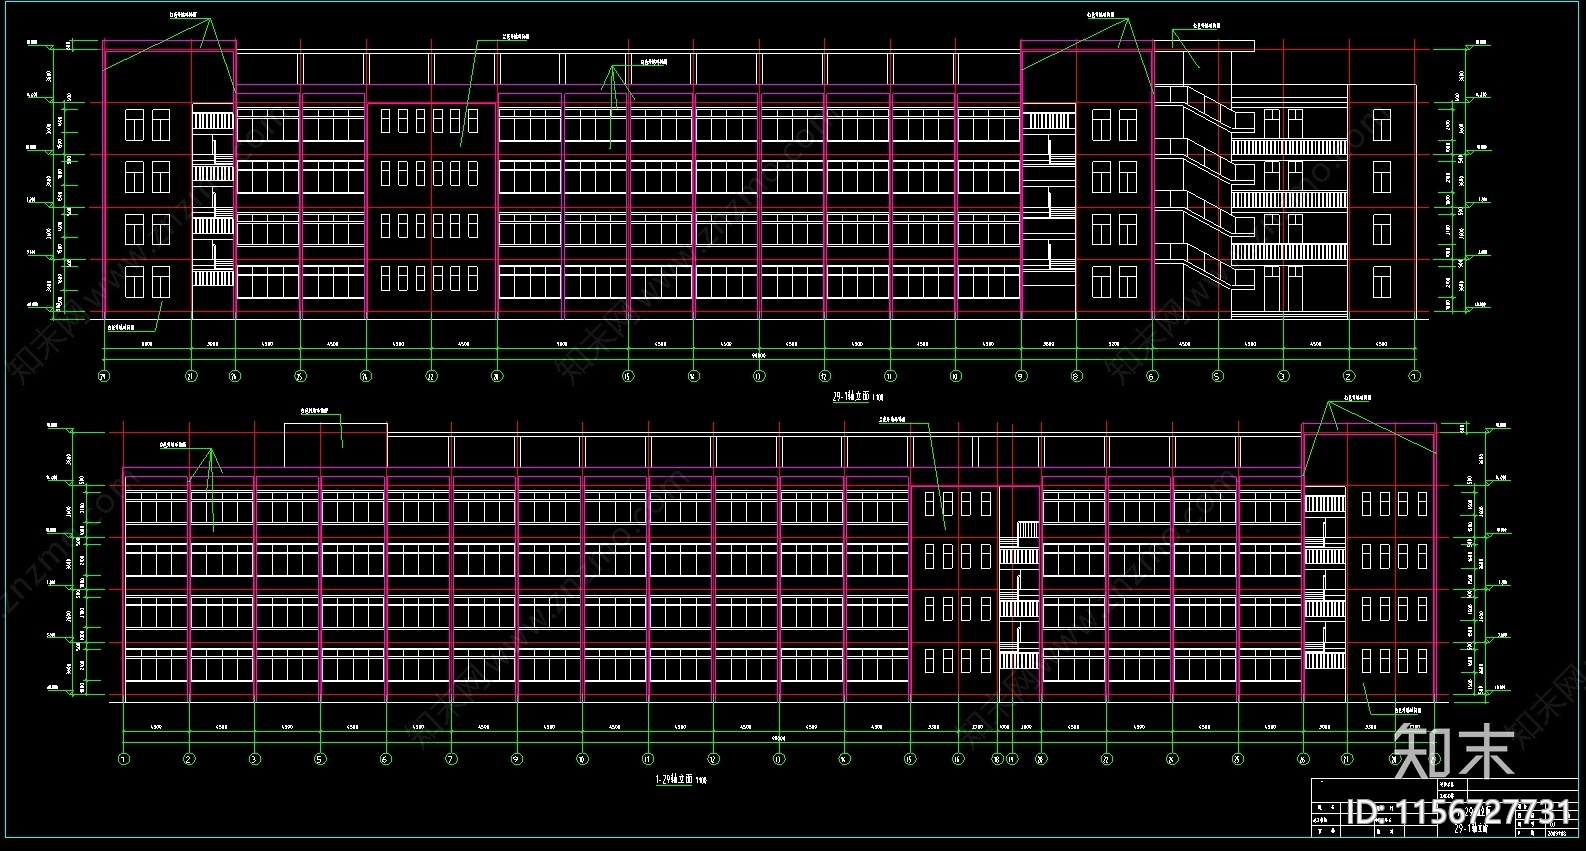1586x851 pixels.
Task: Click axis bubble 6 under the upper elevation
Action: pos(1152,377)
